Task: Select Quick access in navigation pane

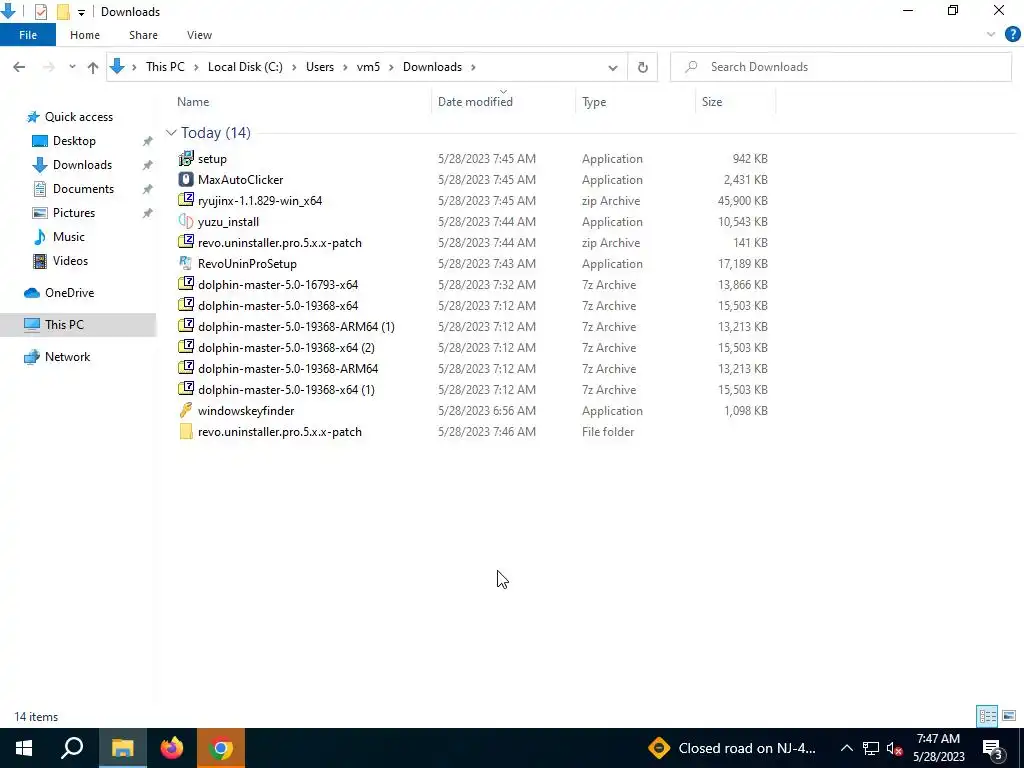Action: pos(78,117)
